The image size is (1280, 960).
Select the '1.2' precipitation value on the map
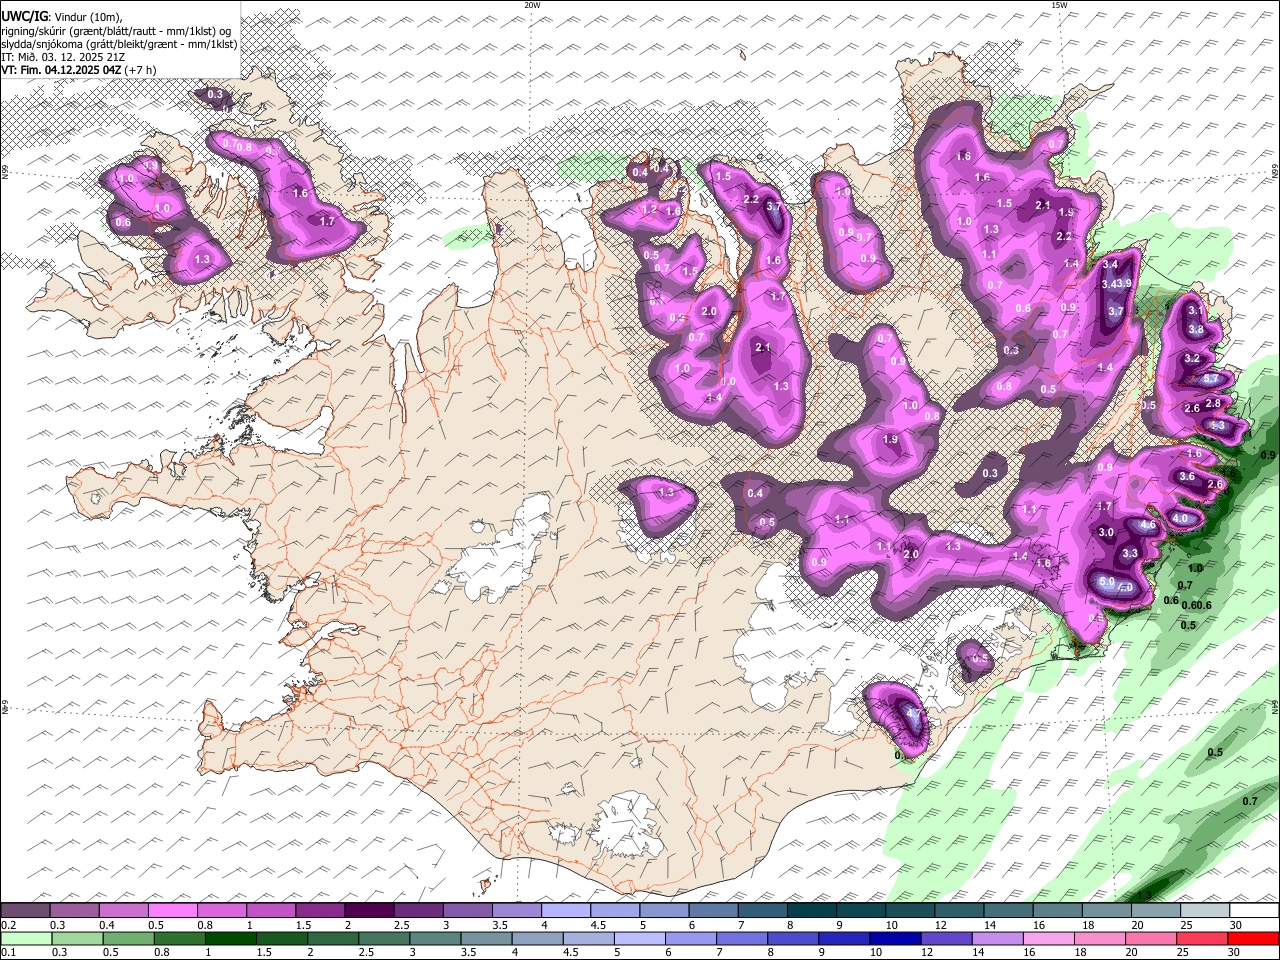649,209
